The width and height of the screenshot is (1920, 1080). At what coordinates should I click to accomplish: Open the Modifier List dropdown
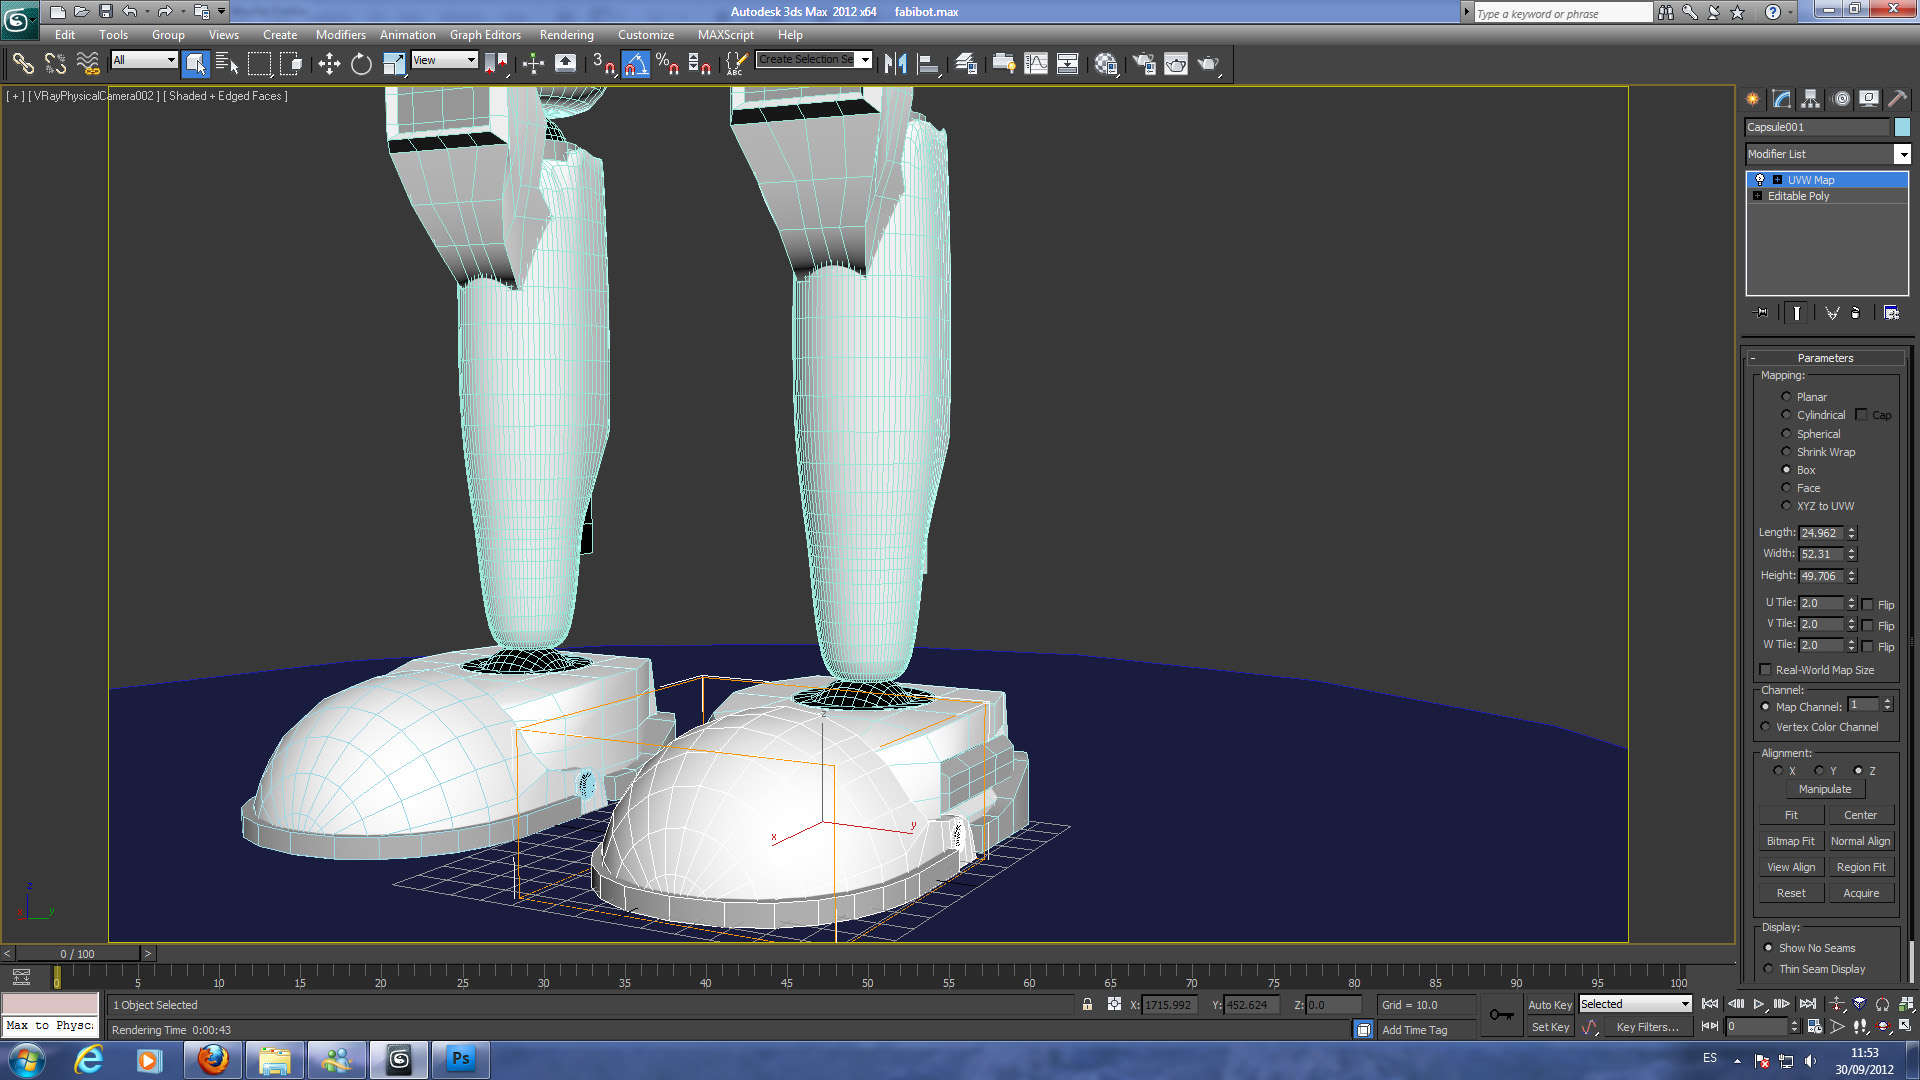pyautogui.click(x=1902, y=154)
